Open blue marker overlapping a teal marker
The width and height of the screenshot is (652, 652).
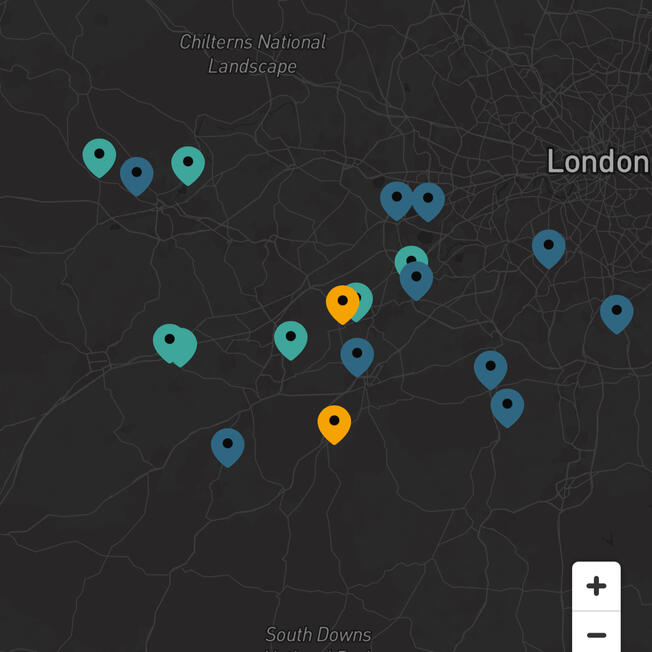pyautogui.click(x=416, y=279)
